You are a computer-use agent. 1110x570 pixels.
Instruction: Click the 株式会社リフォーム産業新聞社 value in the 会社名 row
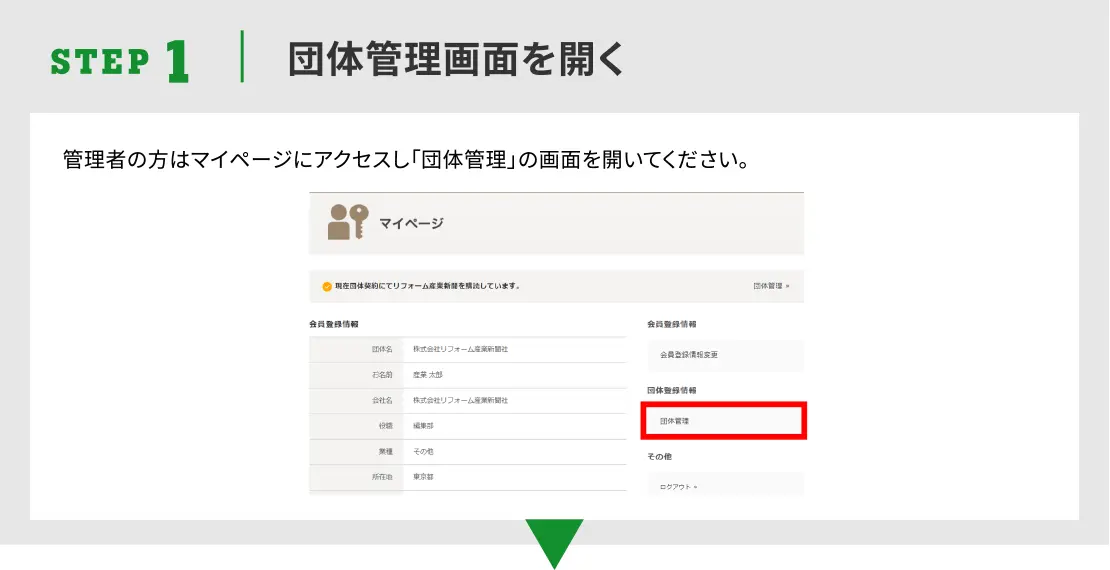461,401
